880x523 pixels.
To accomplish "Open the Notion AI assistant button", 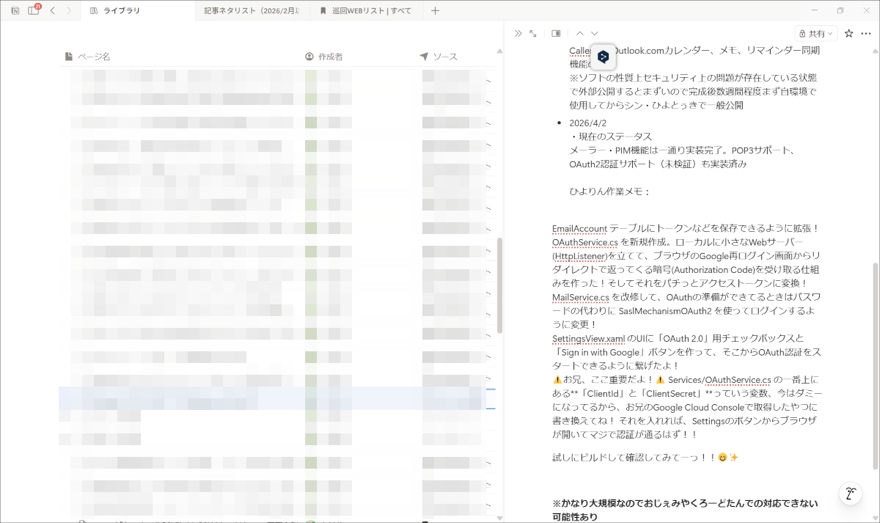I will pos(850,493).
